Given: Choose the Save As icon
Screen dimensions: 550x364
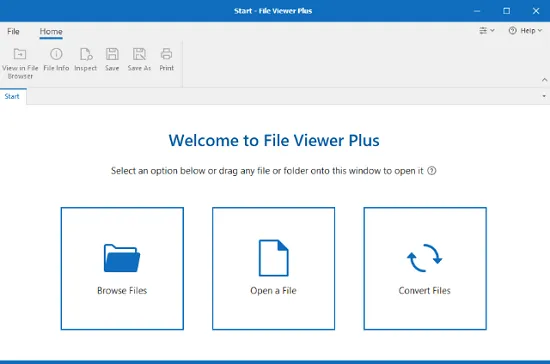Looking at the screenshot, I should 139,54.
